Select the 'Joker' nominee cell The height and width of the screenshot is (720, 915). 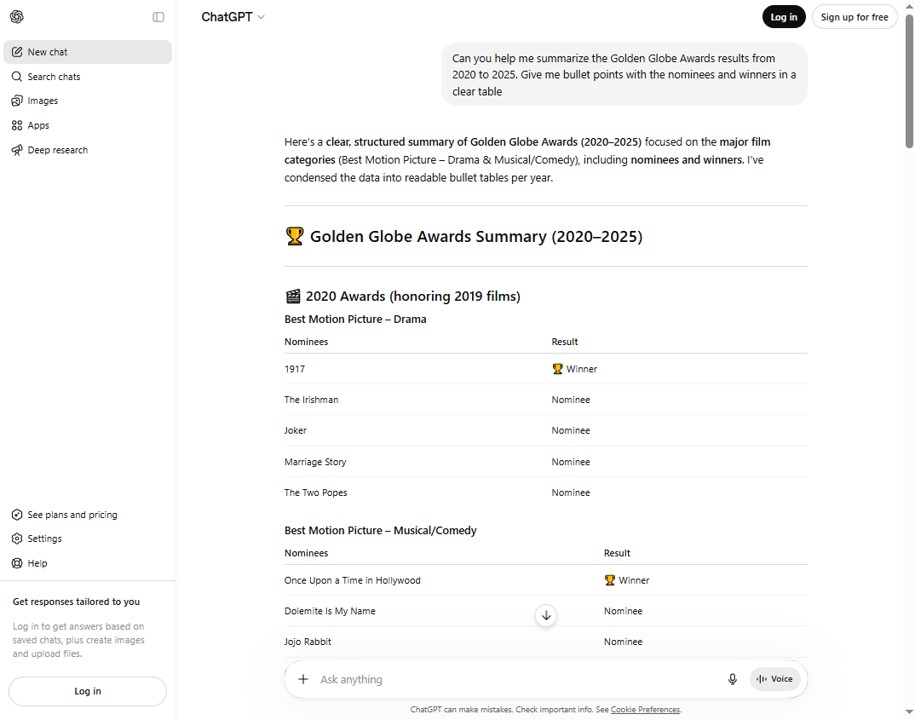coord(295,431)
